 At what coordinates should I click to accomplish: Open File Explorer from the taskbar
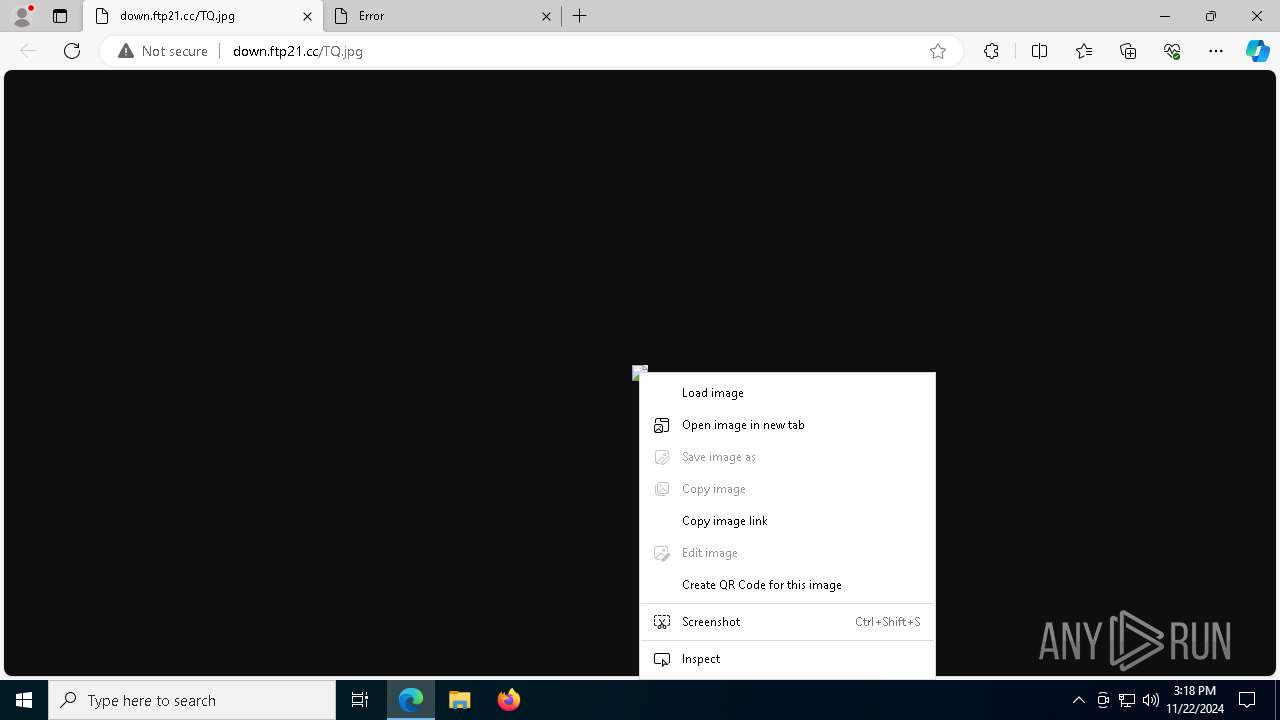point(460,700)
